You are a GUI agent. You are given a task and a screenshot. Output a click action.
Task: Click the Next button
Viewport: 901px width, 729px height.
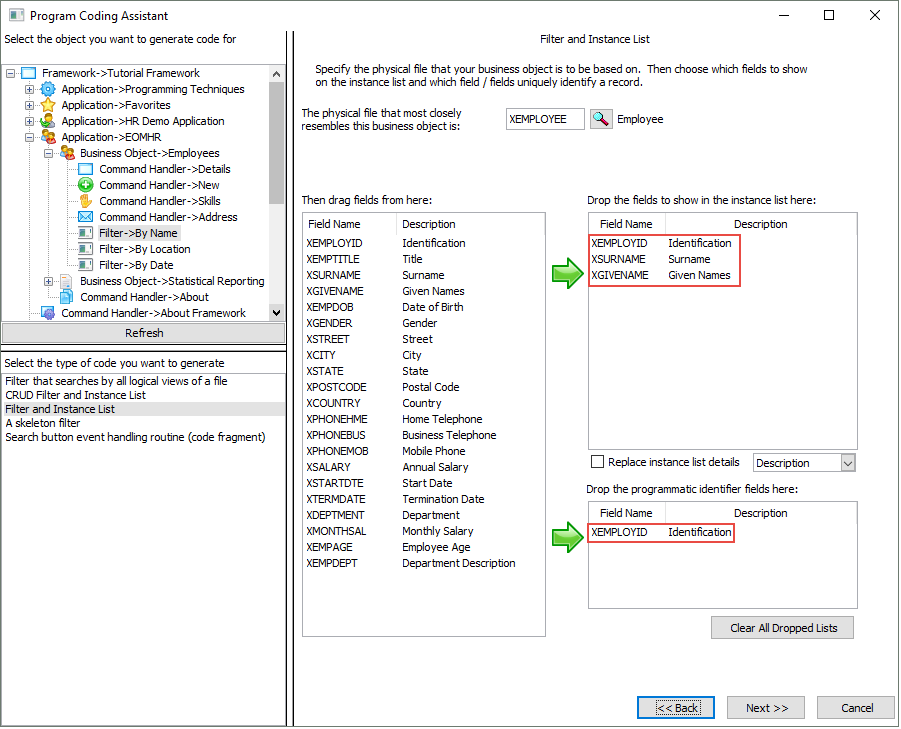767,708
